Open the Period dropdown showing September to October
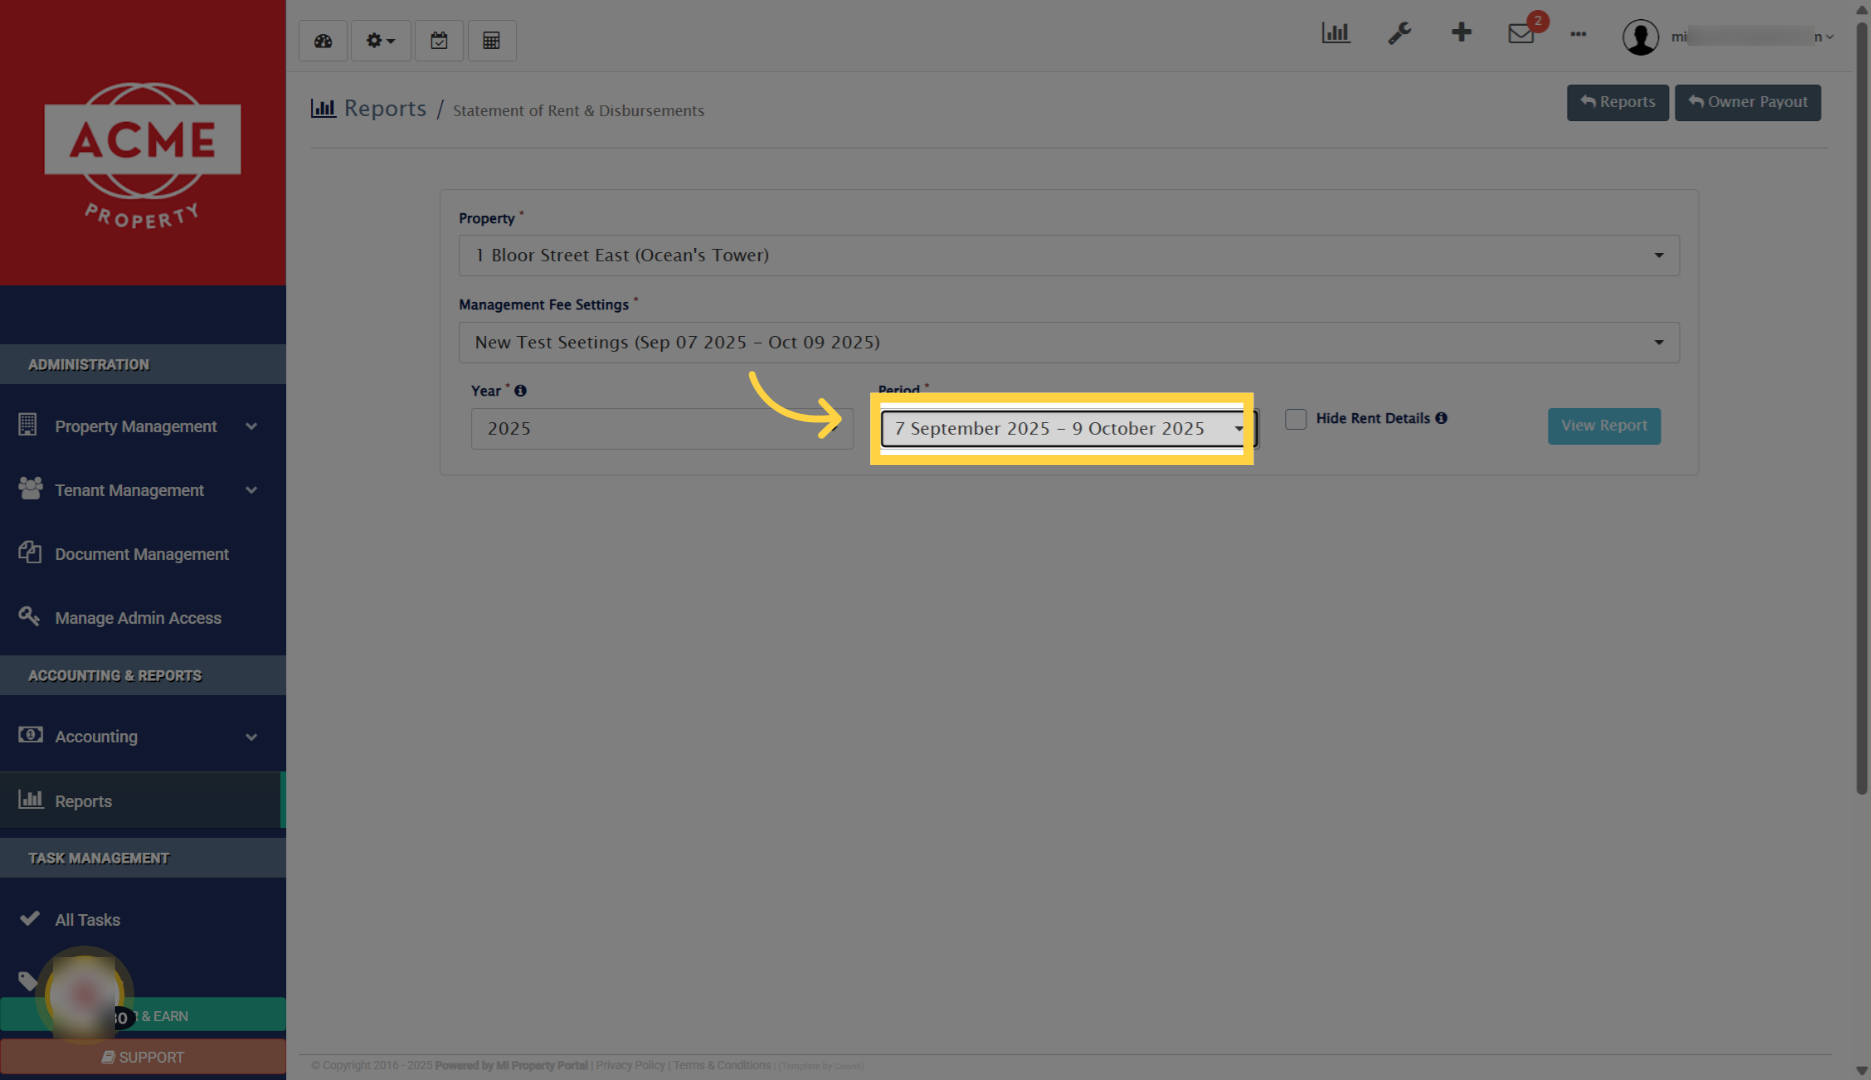The image size is (1871, 1080). coord(1065,428)
